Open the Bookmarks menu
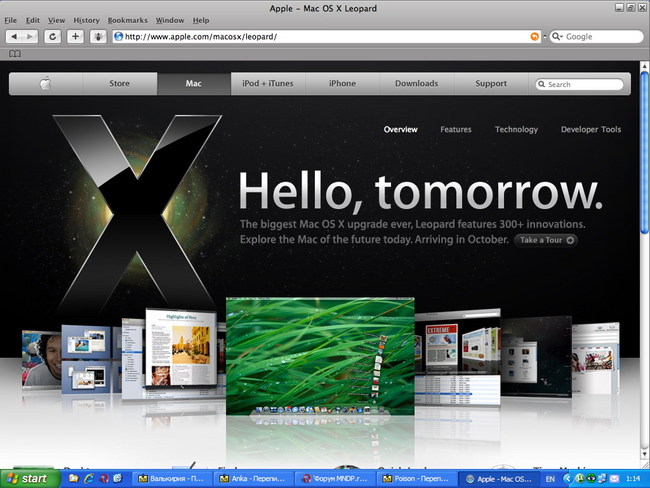Image resolution: width=650 pixels, height=488 pixels. click(x=127, y=20)
